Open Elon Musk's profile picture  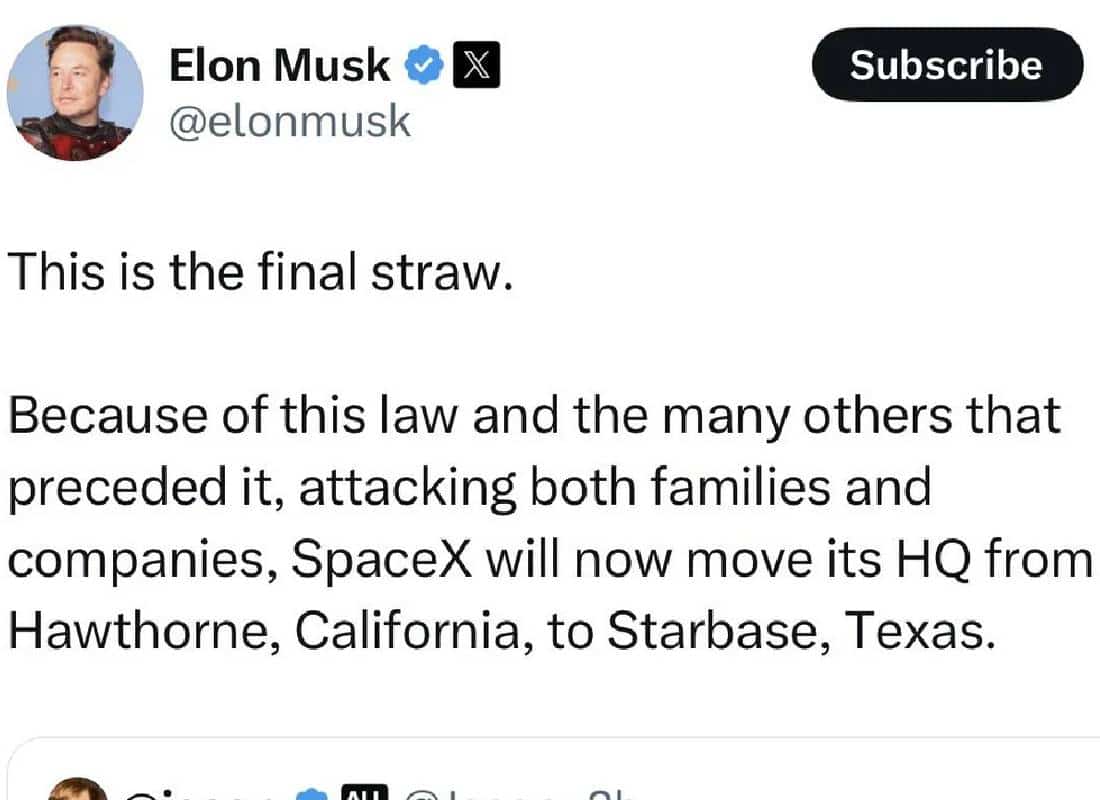click(x=75, y=92)
